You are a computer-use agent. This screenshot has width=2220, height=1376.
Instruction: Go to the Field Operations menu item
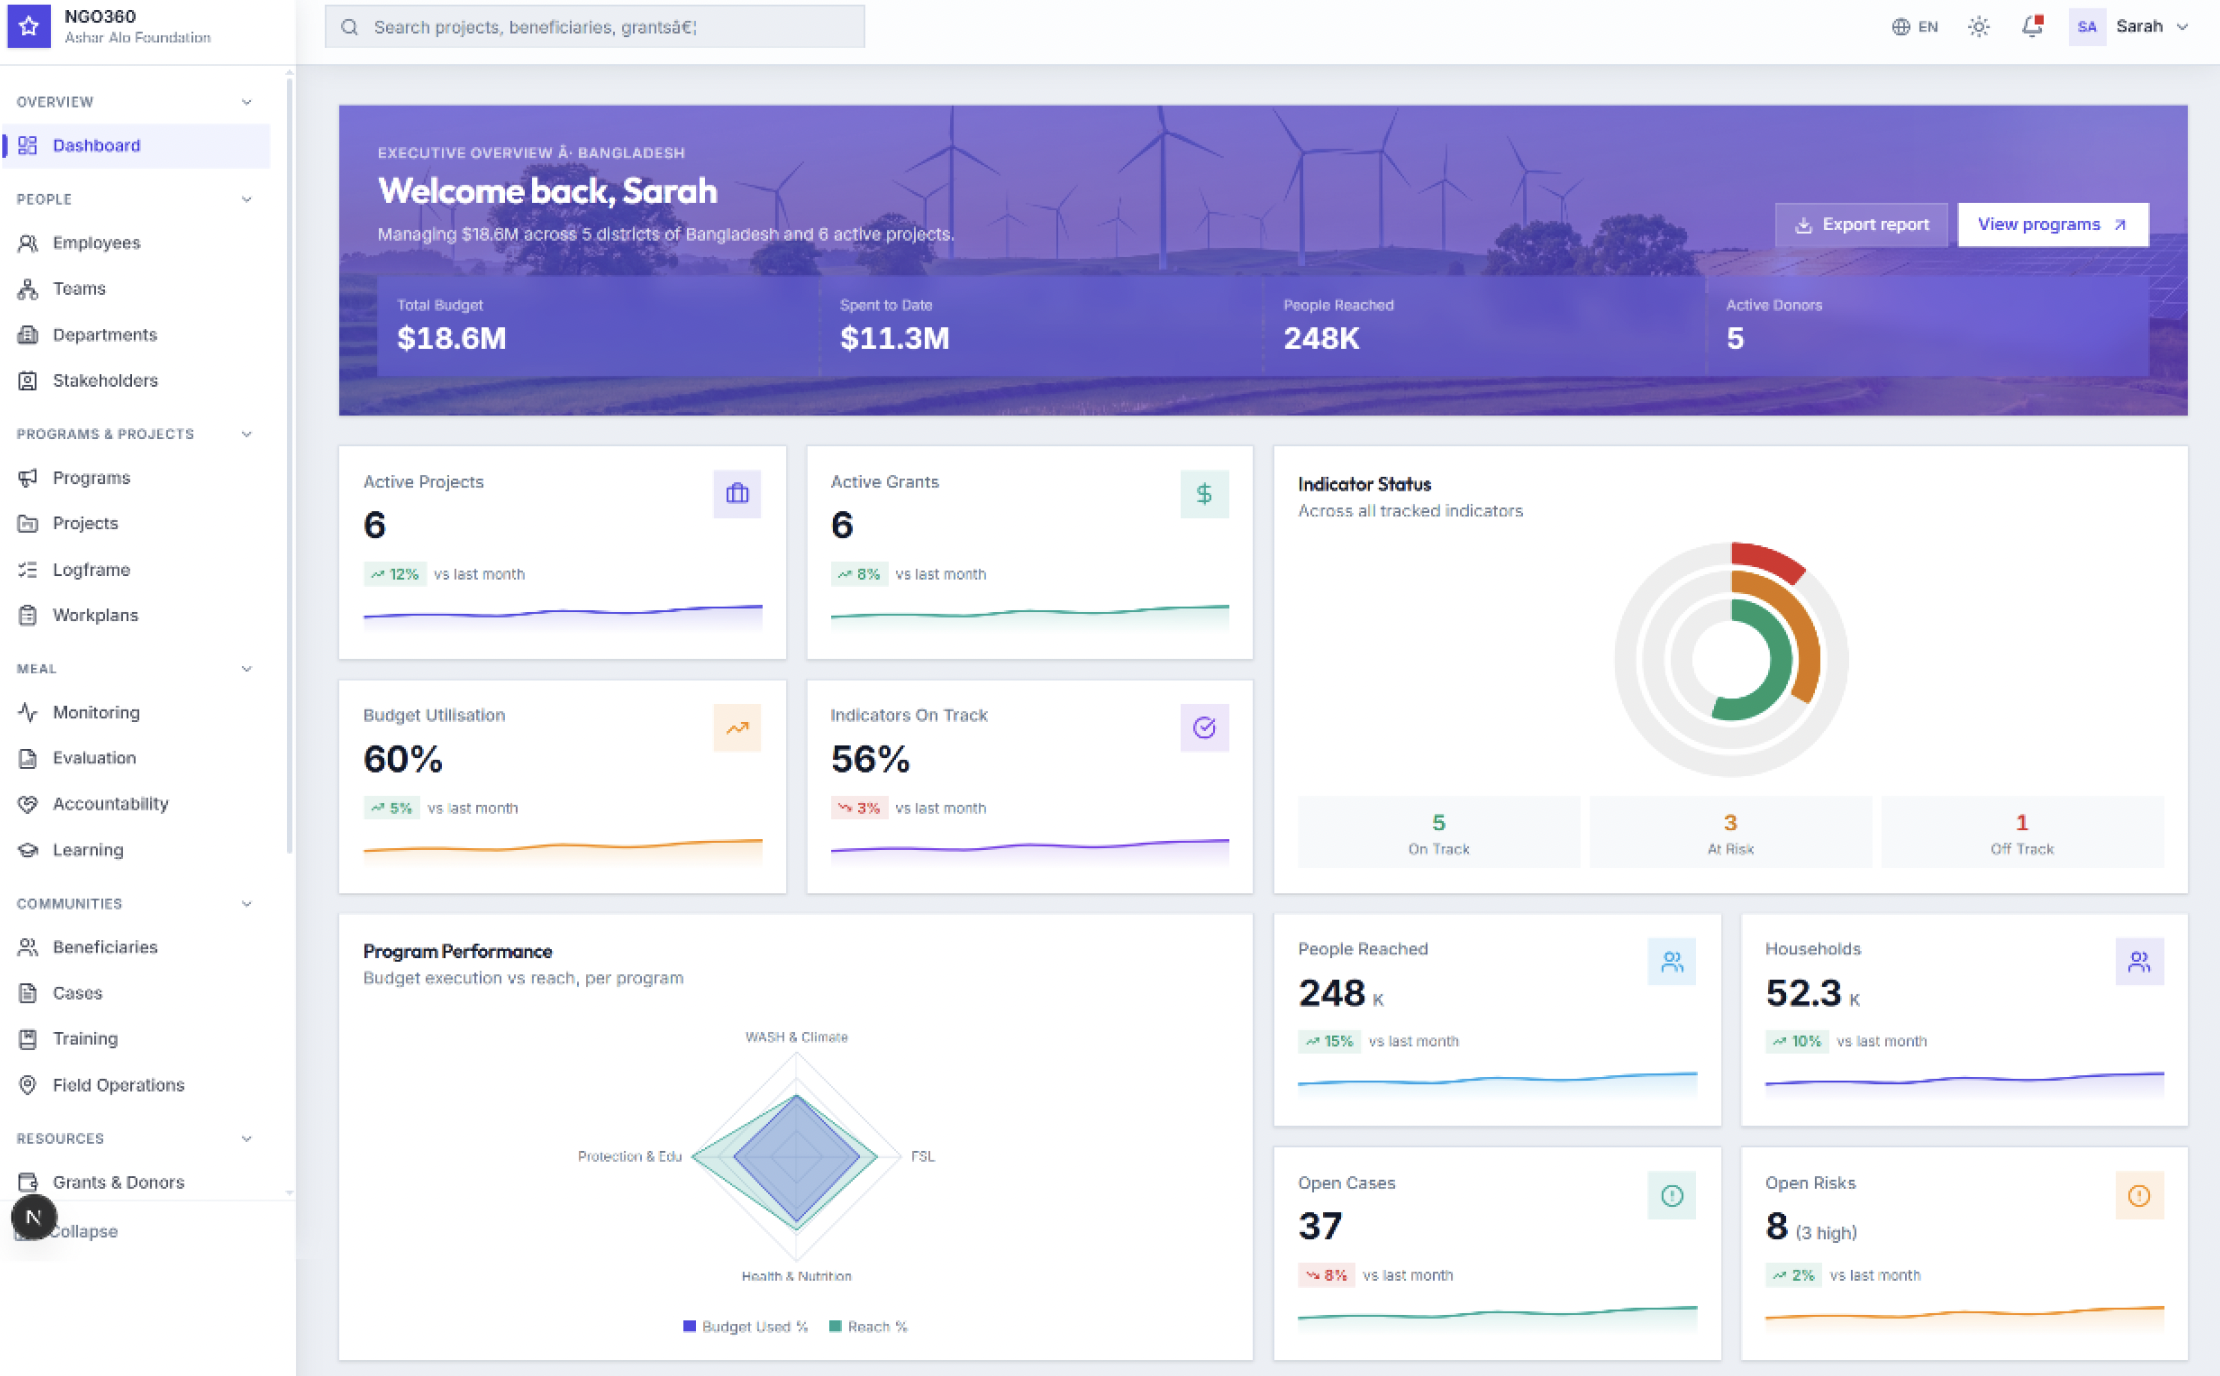[x=137, y=1085]
